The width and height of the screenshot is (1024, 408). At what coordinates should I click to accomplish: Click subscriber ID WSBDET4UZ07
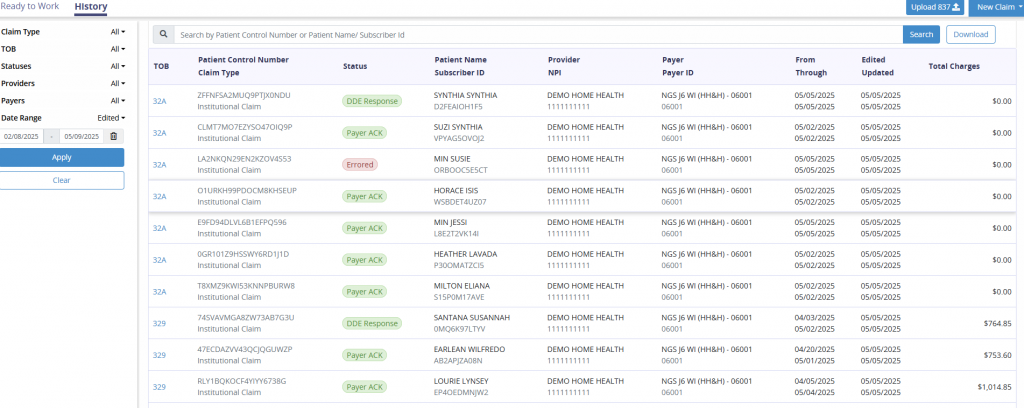(460, 202)
